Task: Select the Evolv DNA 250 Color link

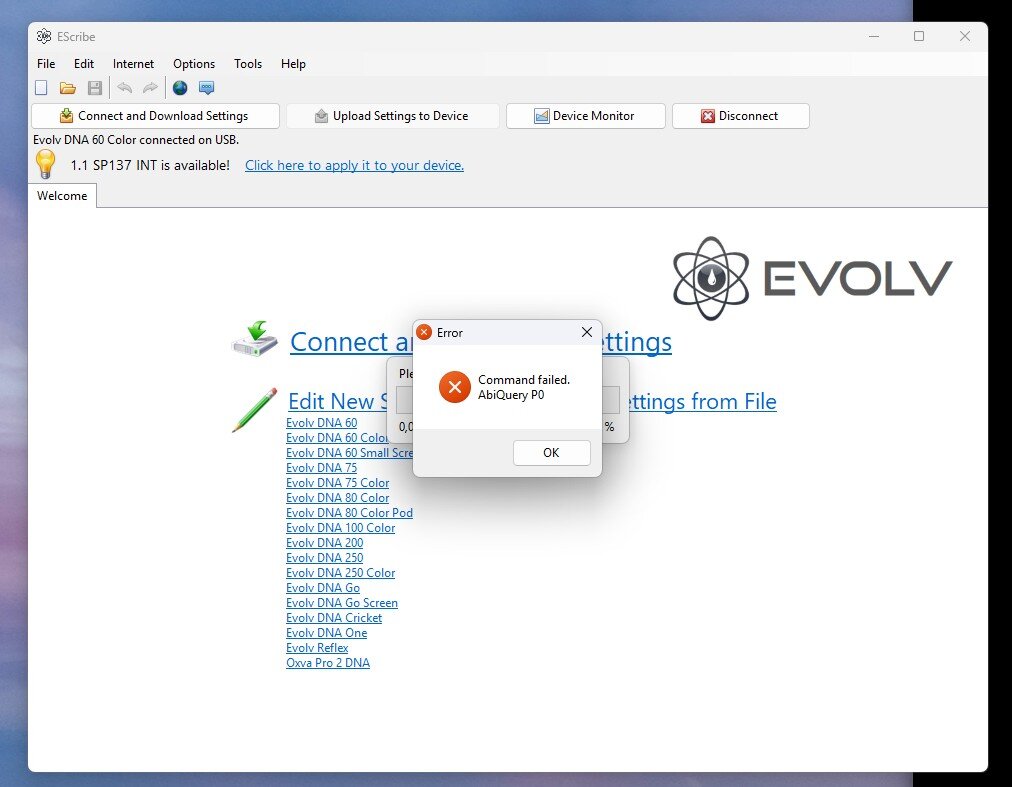Action: click(x=340, y=573)
